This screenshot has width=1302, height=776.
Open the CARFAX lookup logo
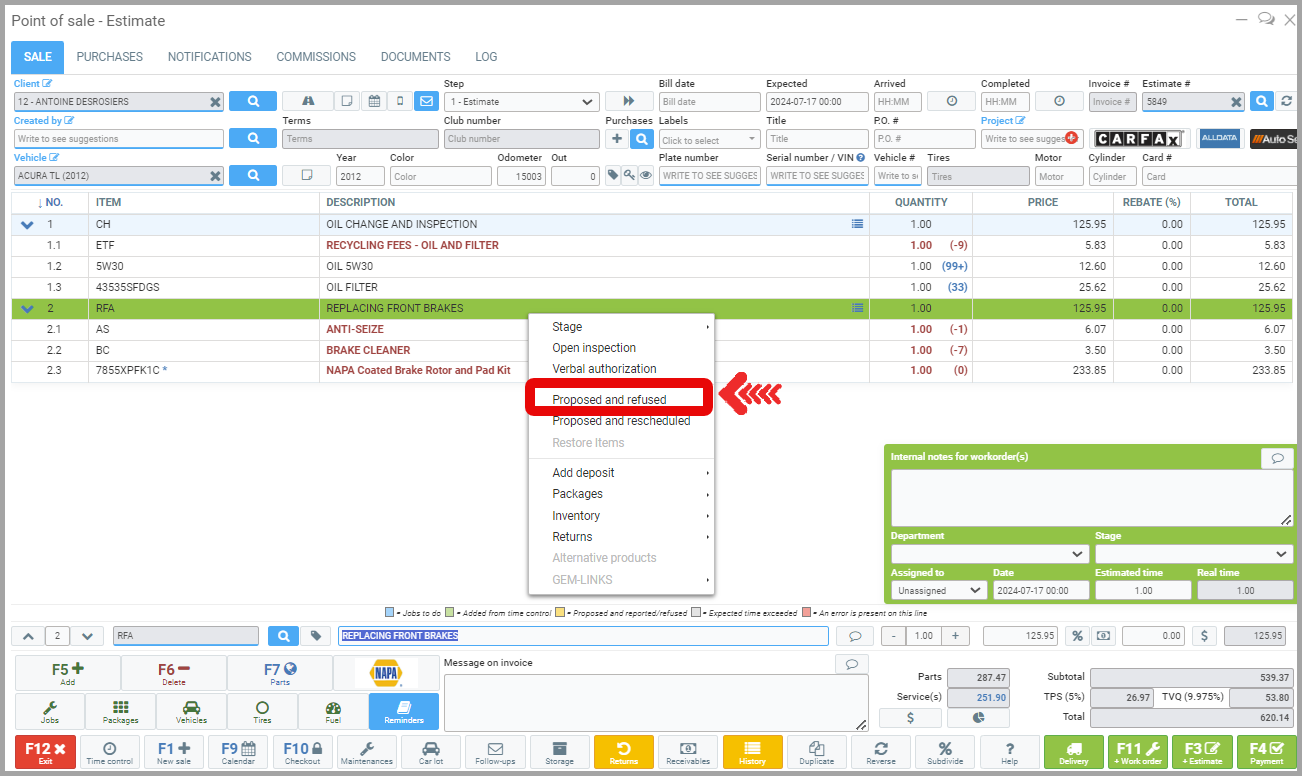click(1138, 139)
